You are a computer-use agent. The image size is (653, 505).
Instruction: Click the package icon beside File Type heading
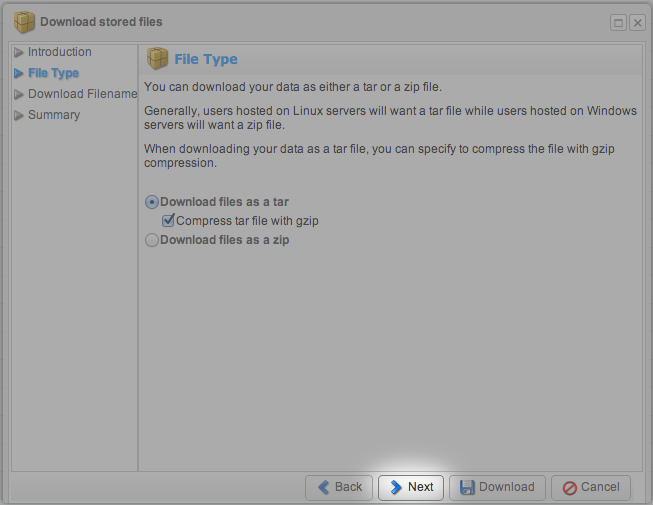[x=157, y=59]
